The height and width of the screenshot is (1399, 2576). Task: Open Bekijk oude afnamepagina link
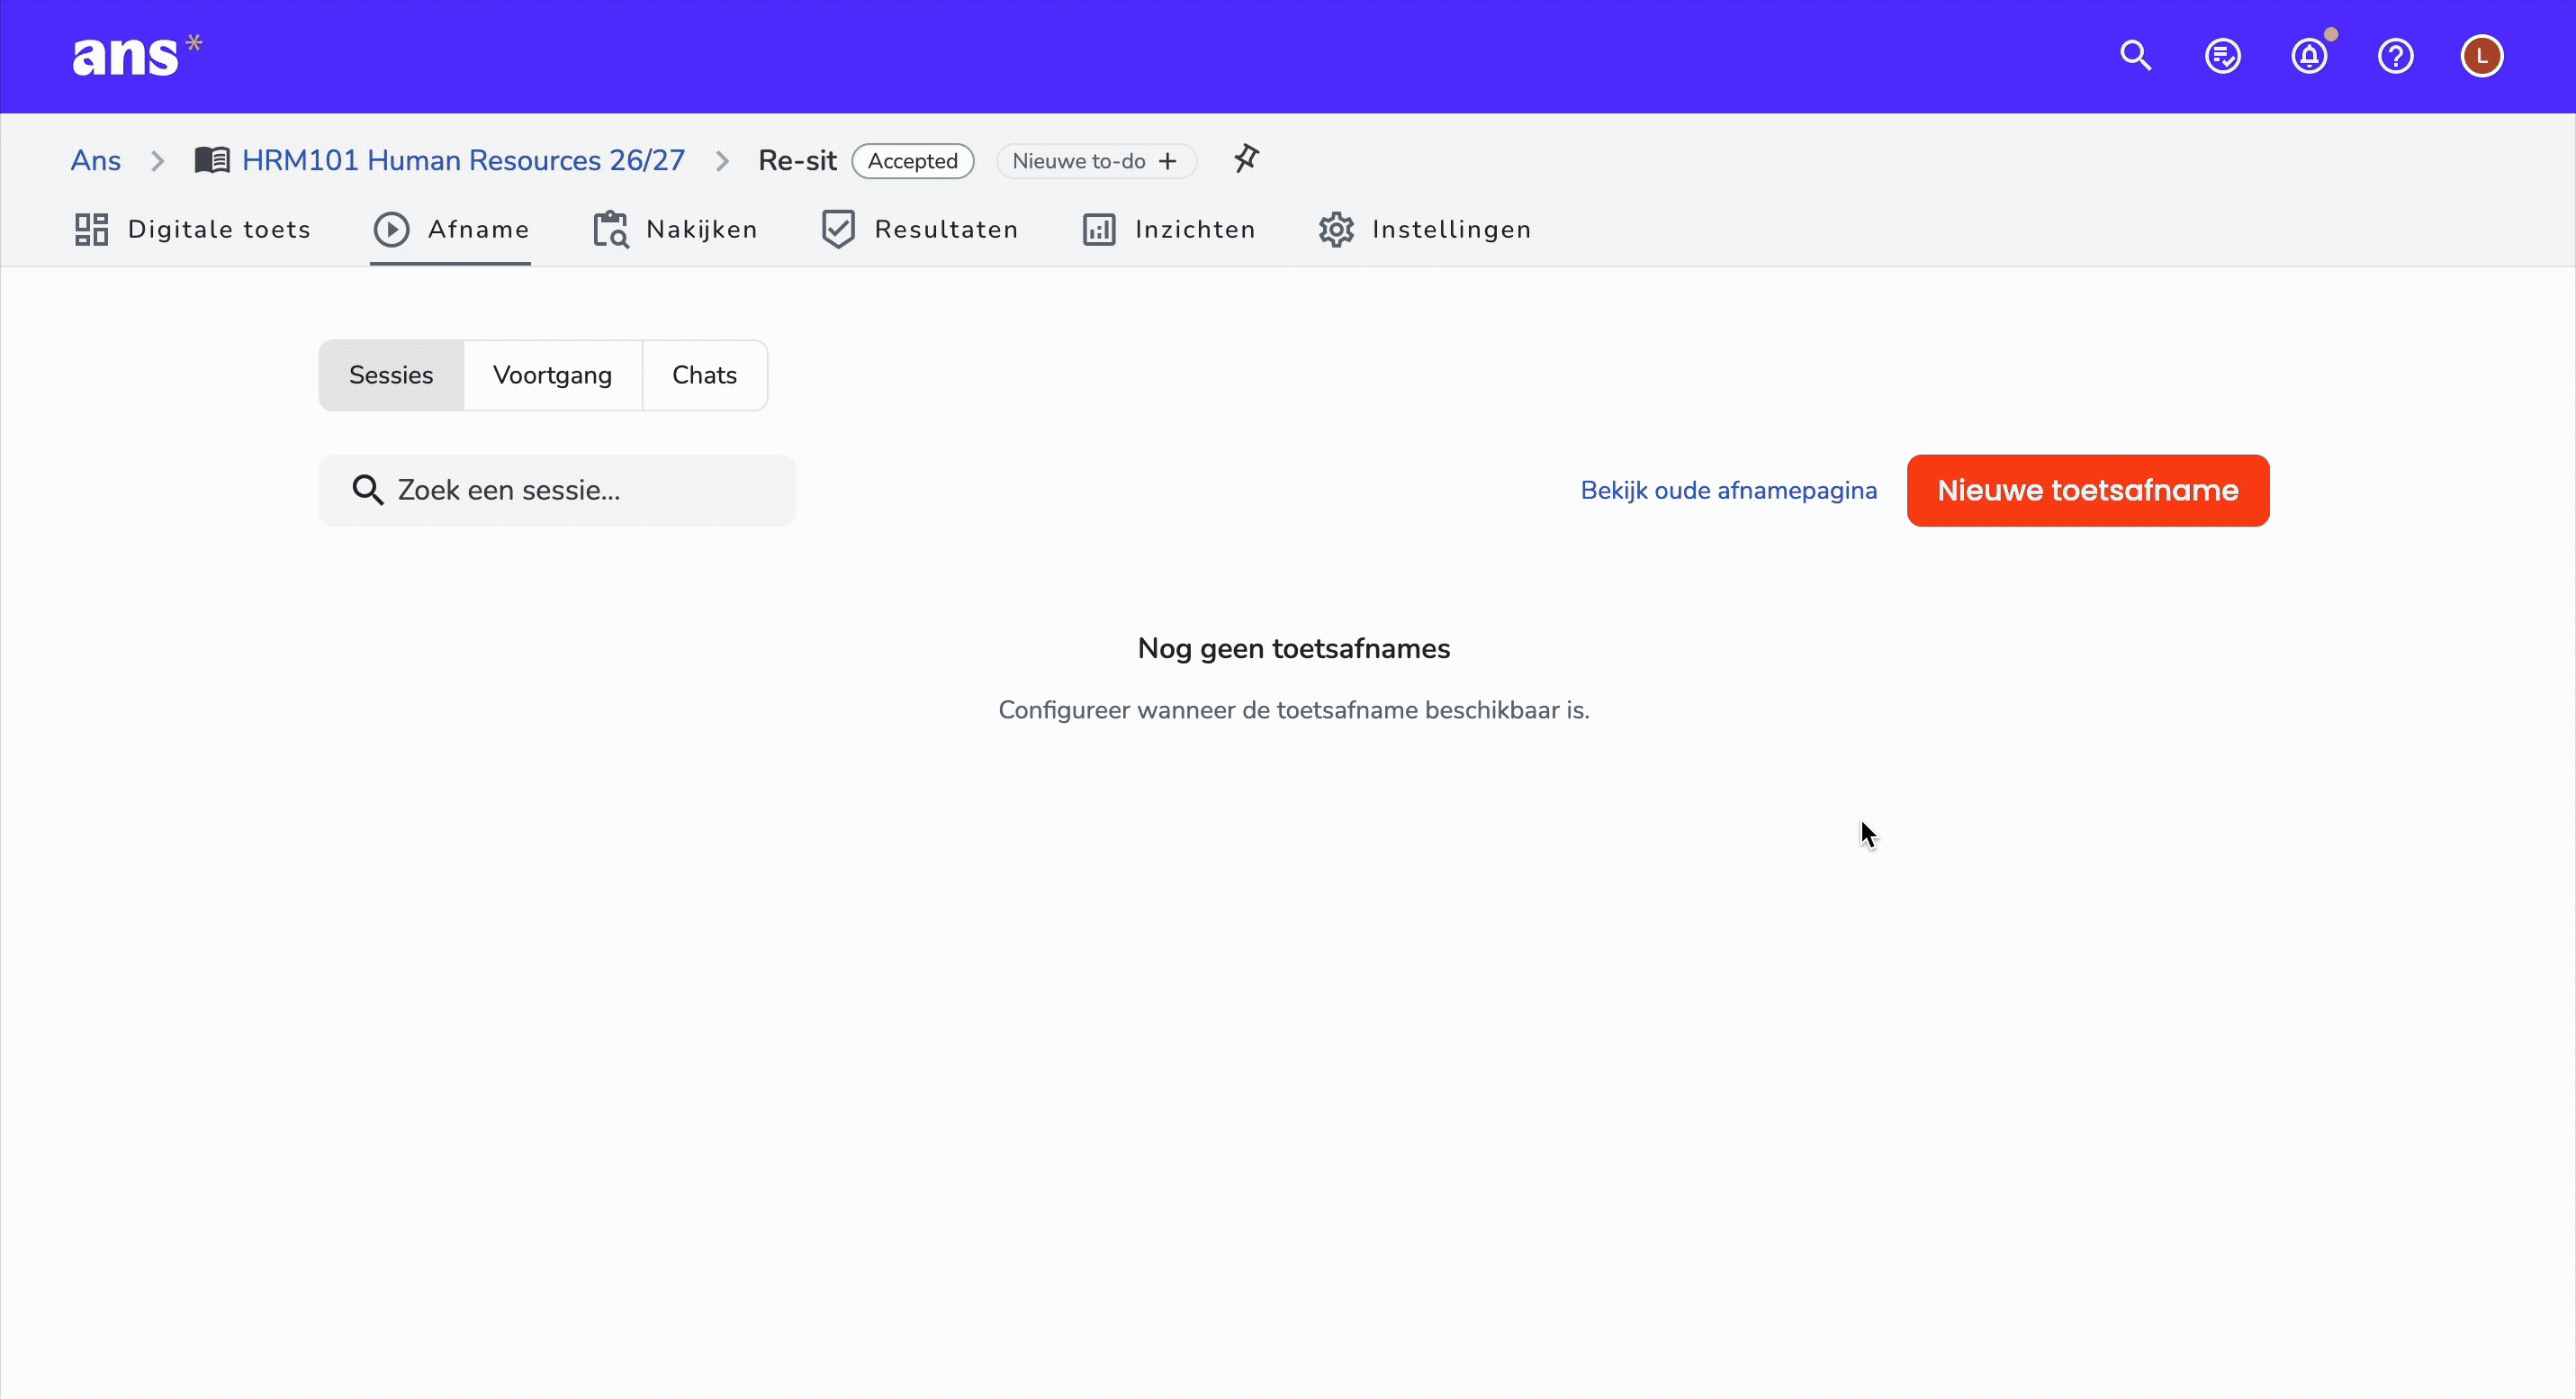[x=1728, y=490]
